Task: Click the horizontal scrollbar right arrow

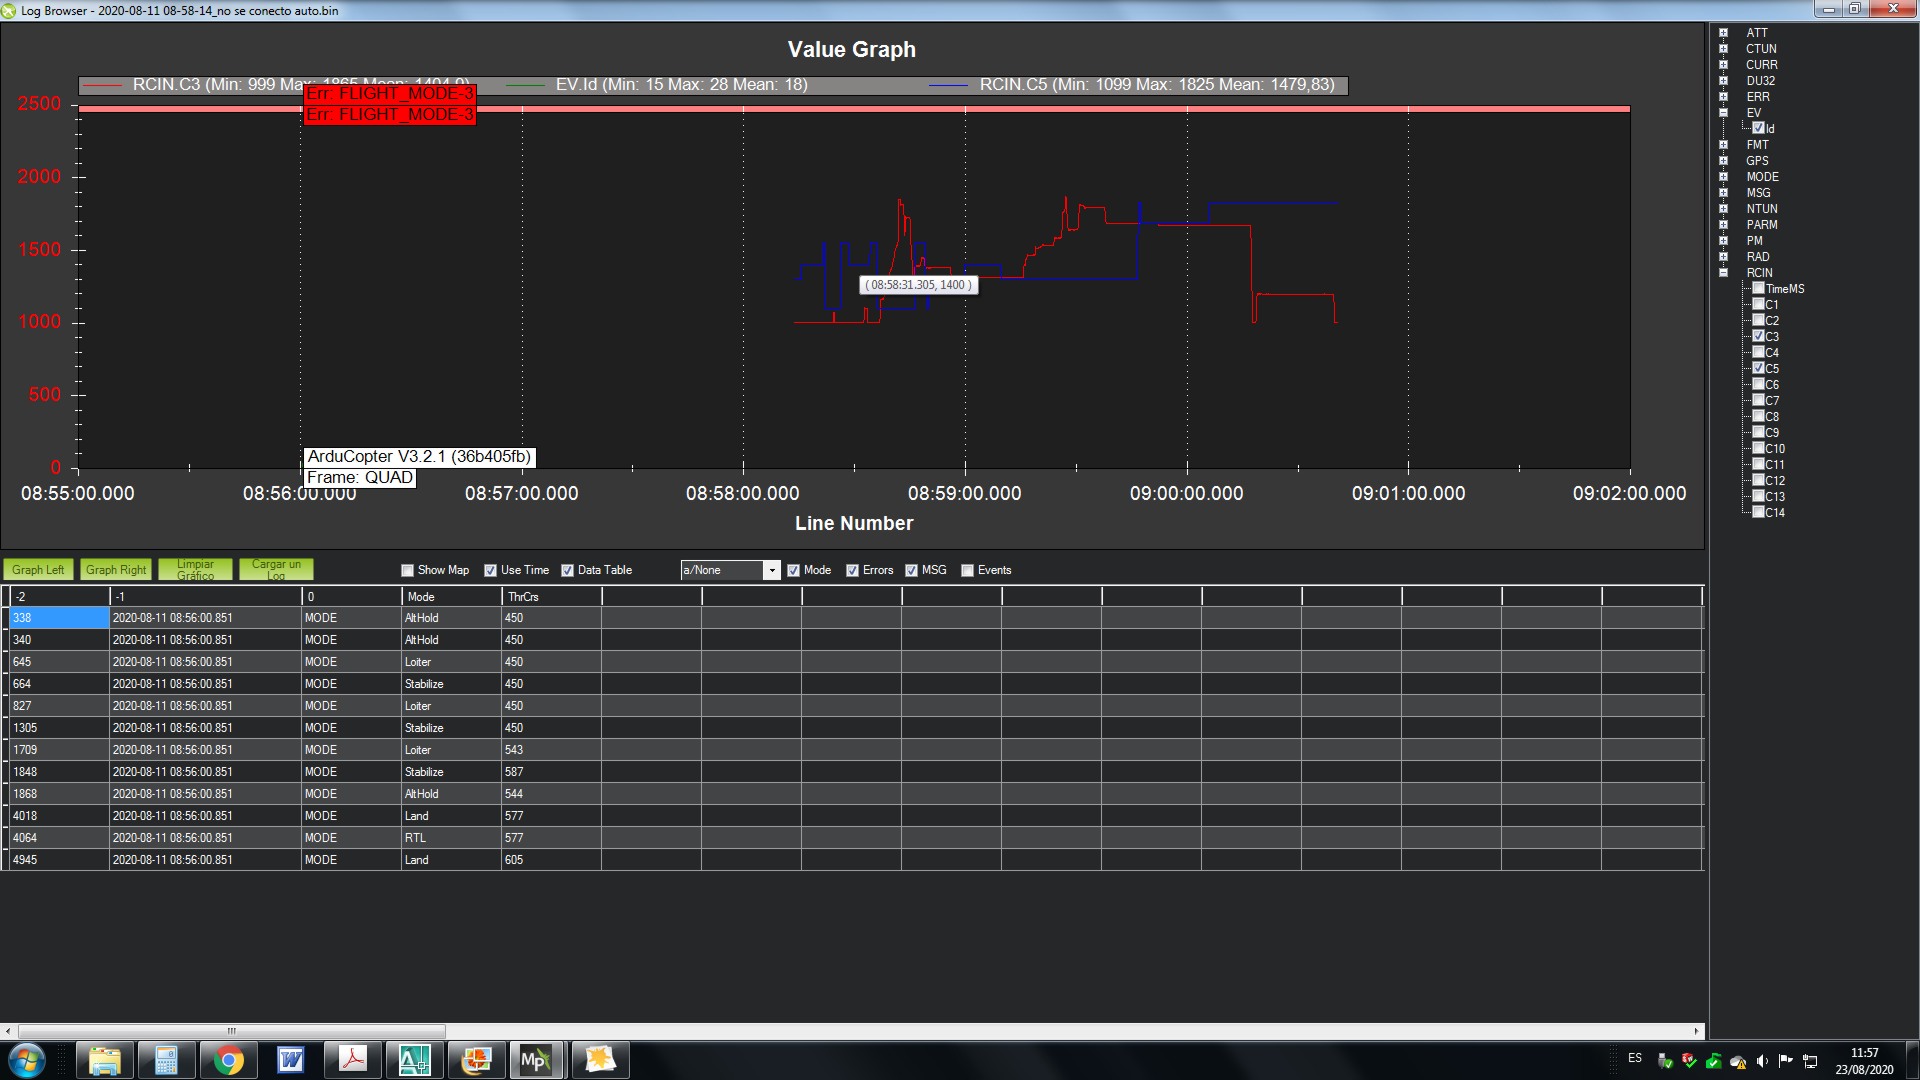Action: click(x=1696, y=1031)
